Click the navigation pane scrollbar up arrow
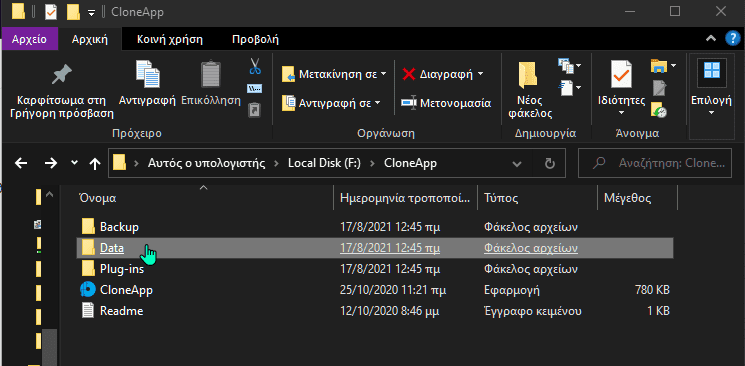 pos(49,195)
